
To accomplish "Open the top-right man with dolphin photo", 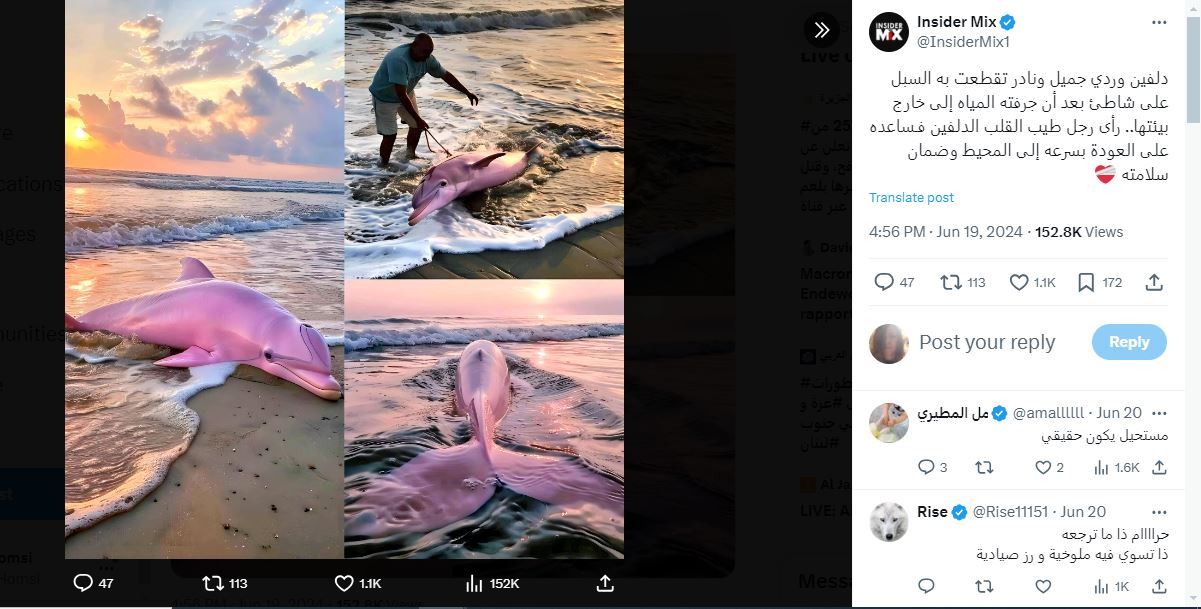I will (x=484, y=139).
